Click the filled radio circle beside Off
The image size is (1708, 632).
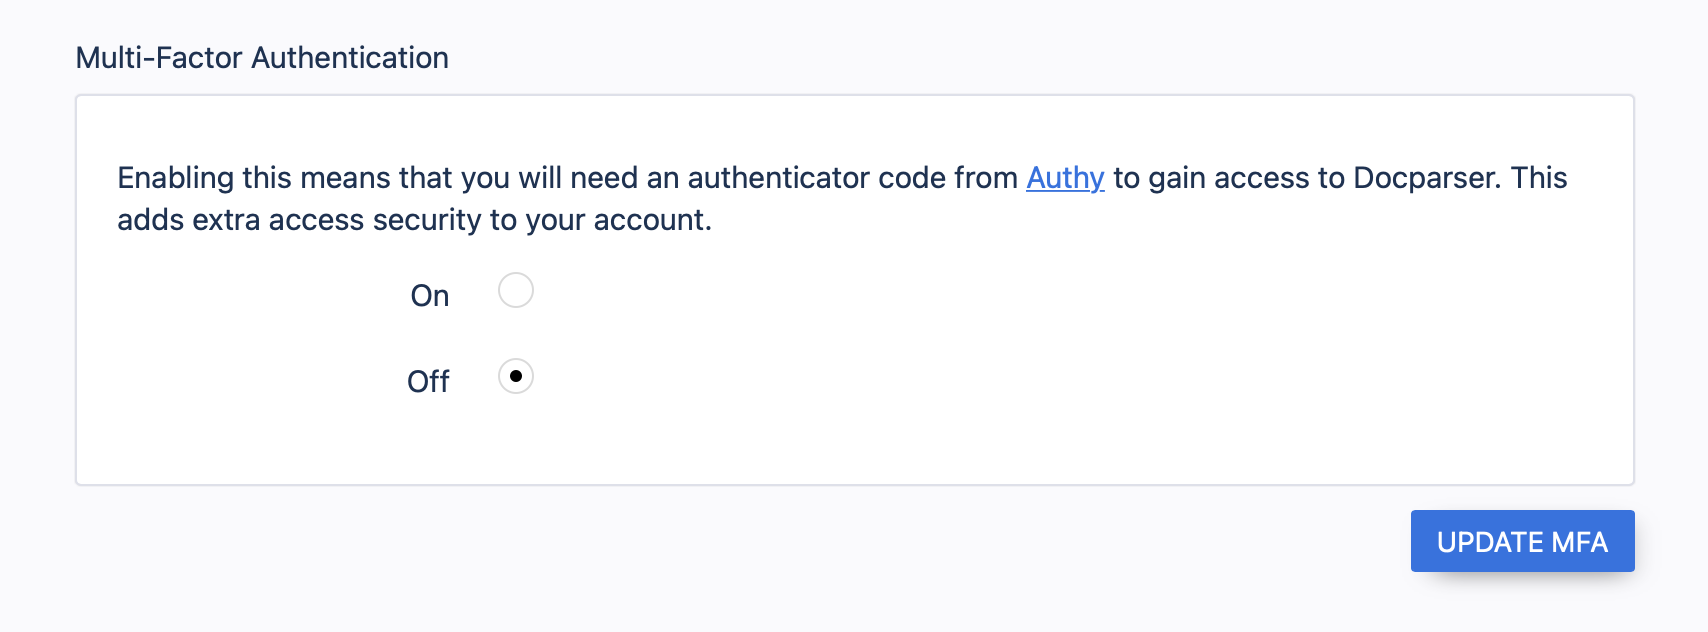pos(516,376)
